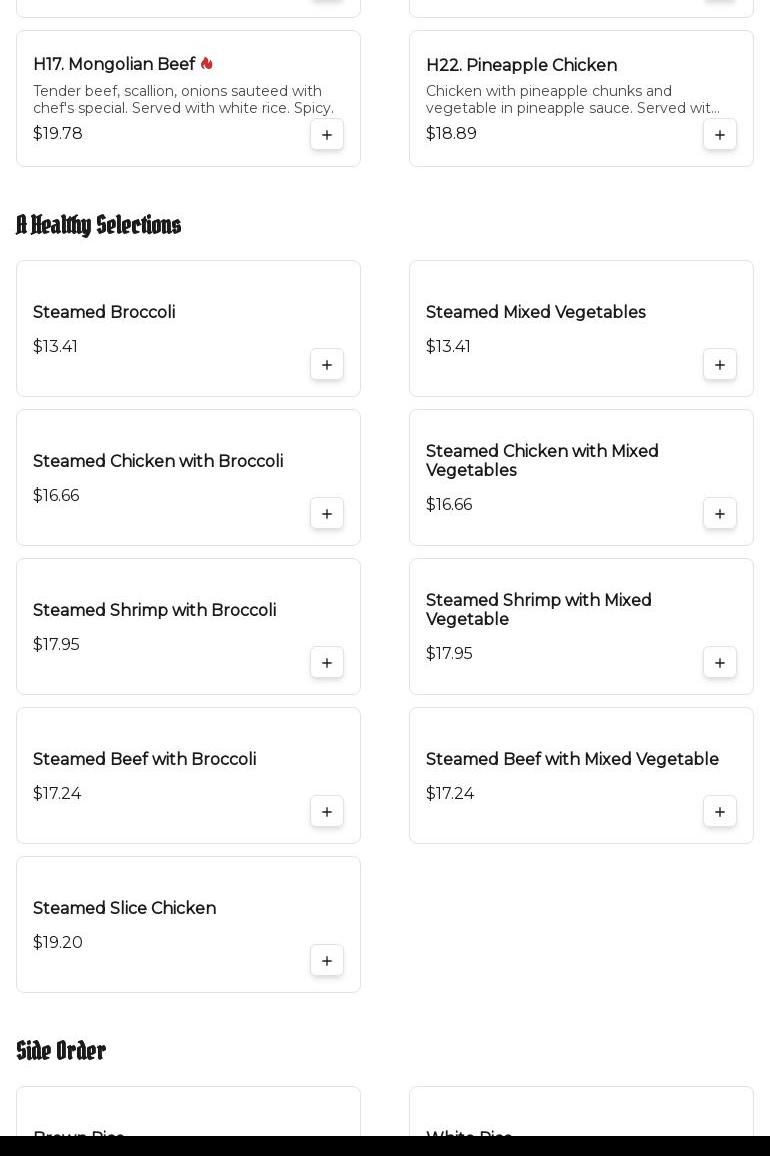Click the Mongolian Beef description text

pyautogui.click(x=183, y=99)
